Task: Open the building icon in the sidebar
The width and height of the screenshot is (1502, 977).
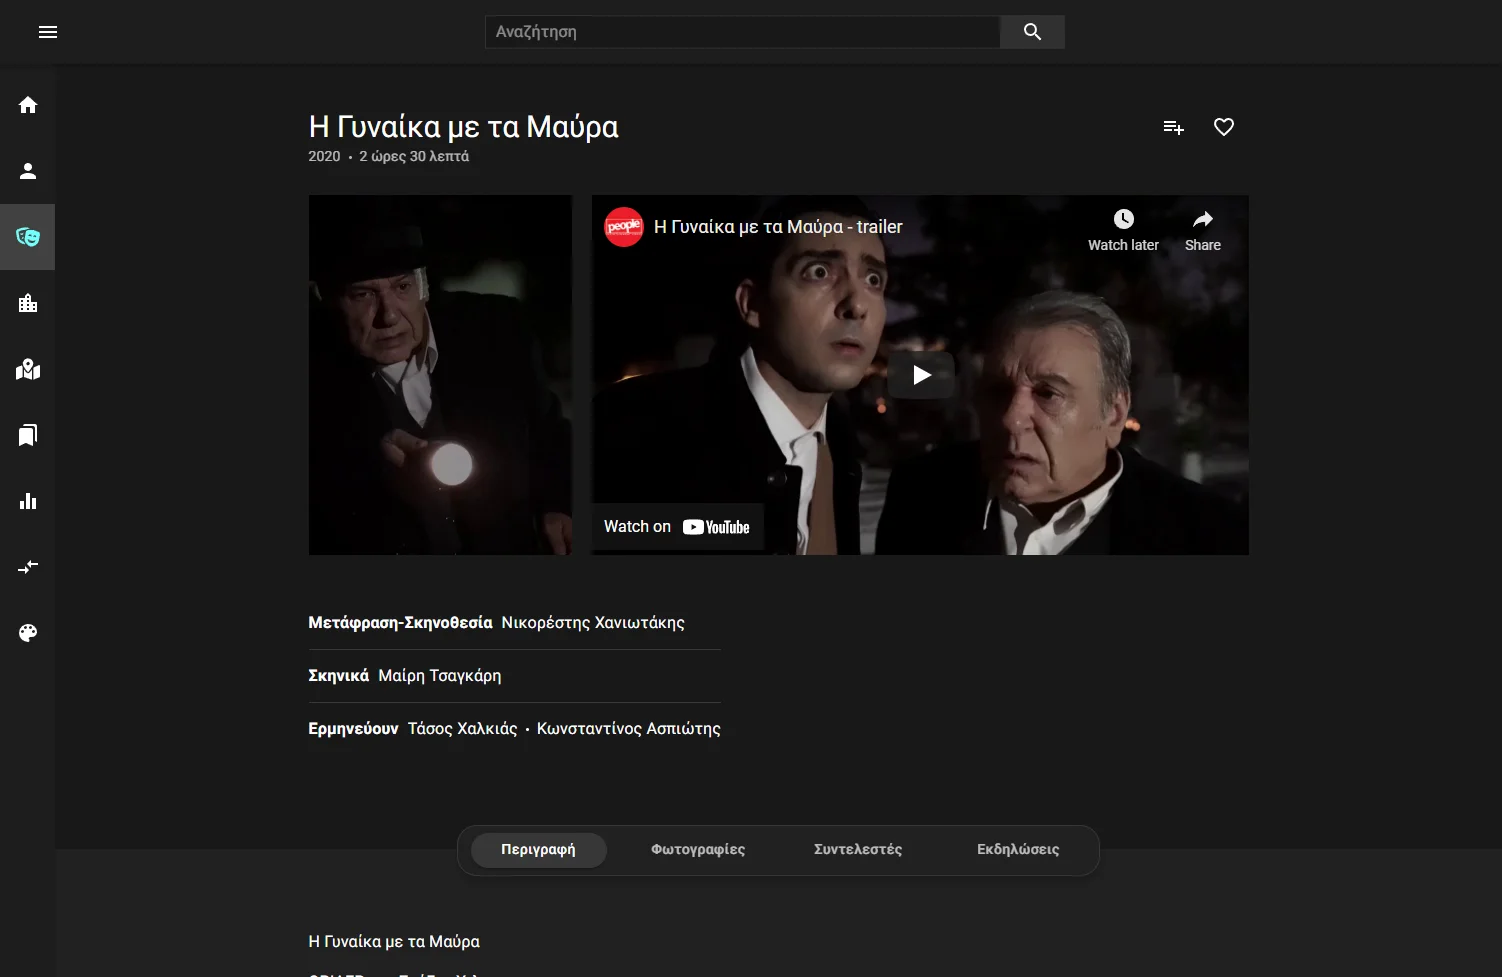Action: [28, 303]
